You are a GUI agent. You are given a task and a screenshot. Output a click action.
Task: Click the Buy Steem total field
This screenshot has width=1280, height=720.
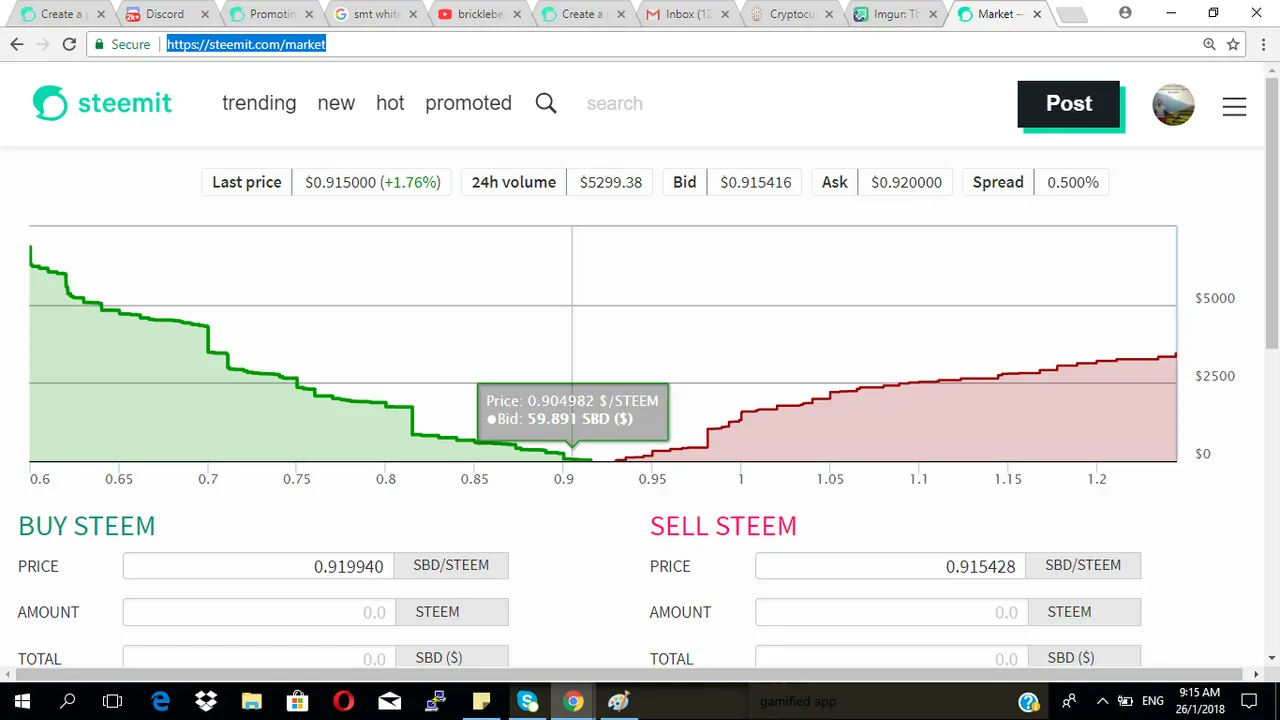pyautogui.click(x=258, y=657)
